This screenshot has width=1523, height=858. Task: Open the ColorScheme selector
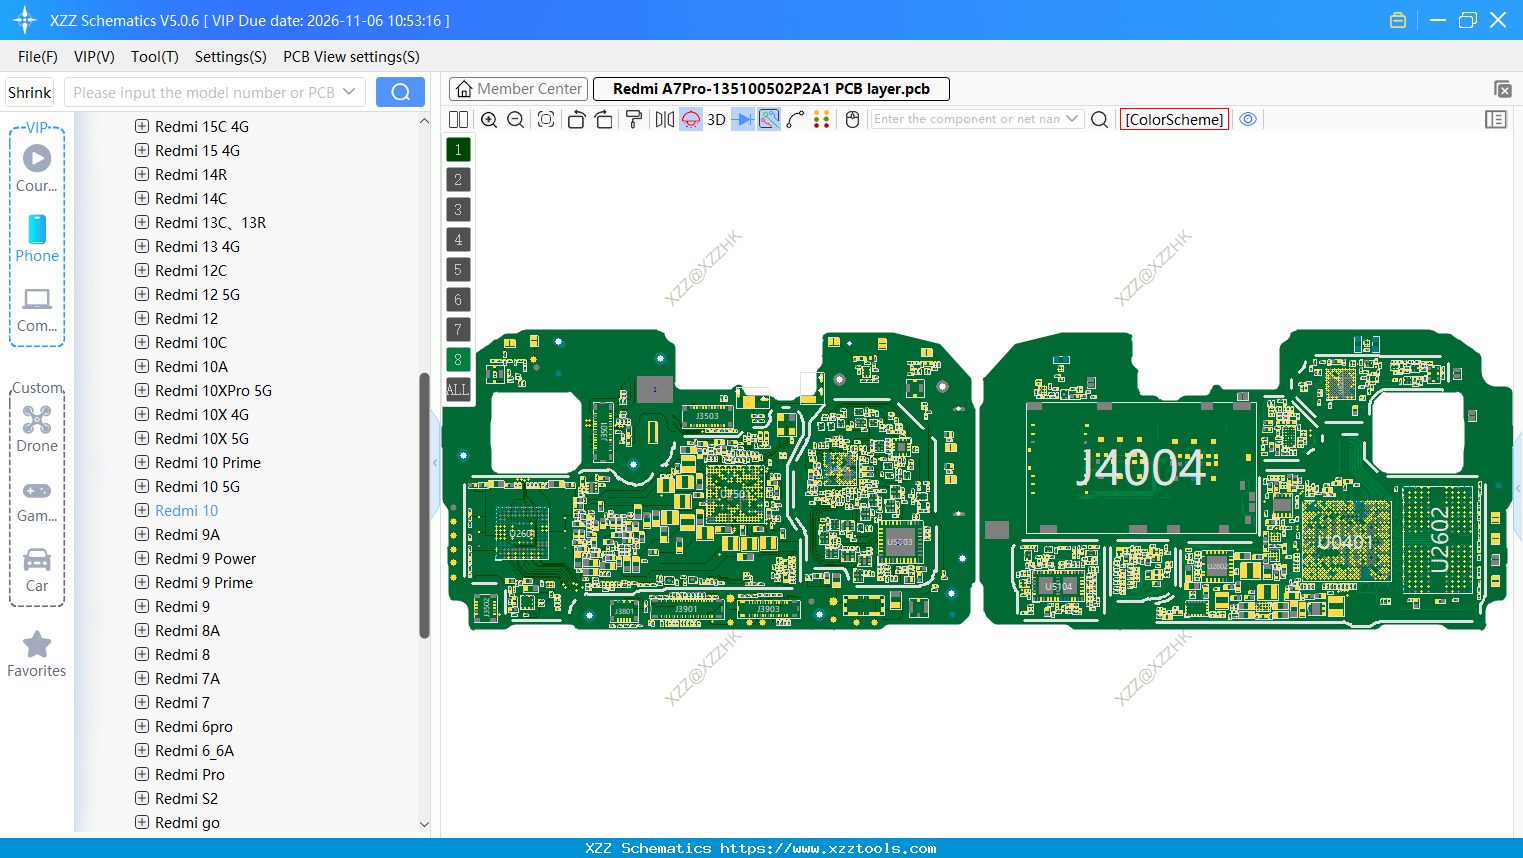pos(1174,119)
